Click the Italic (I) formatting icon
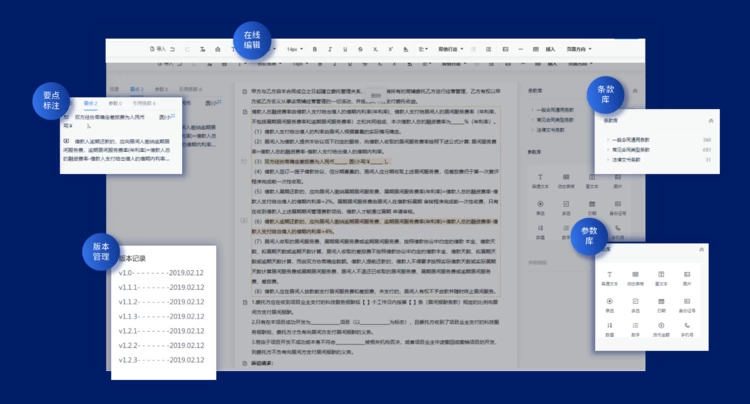Viewport: 750px width, 404px height. (x=330, y=48)
